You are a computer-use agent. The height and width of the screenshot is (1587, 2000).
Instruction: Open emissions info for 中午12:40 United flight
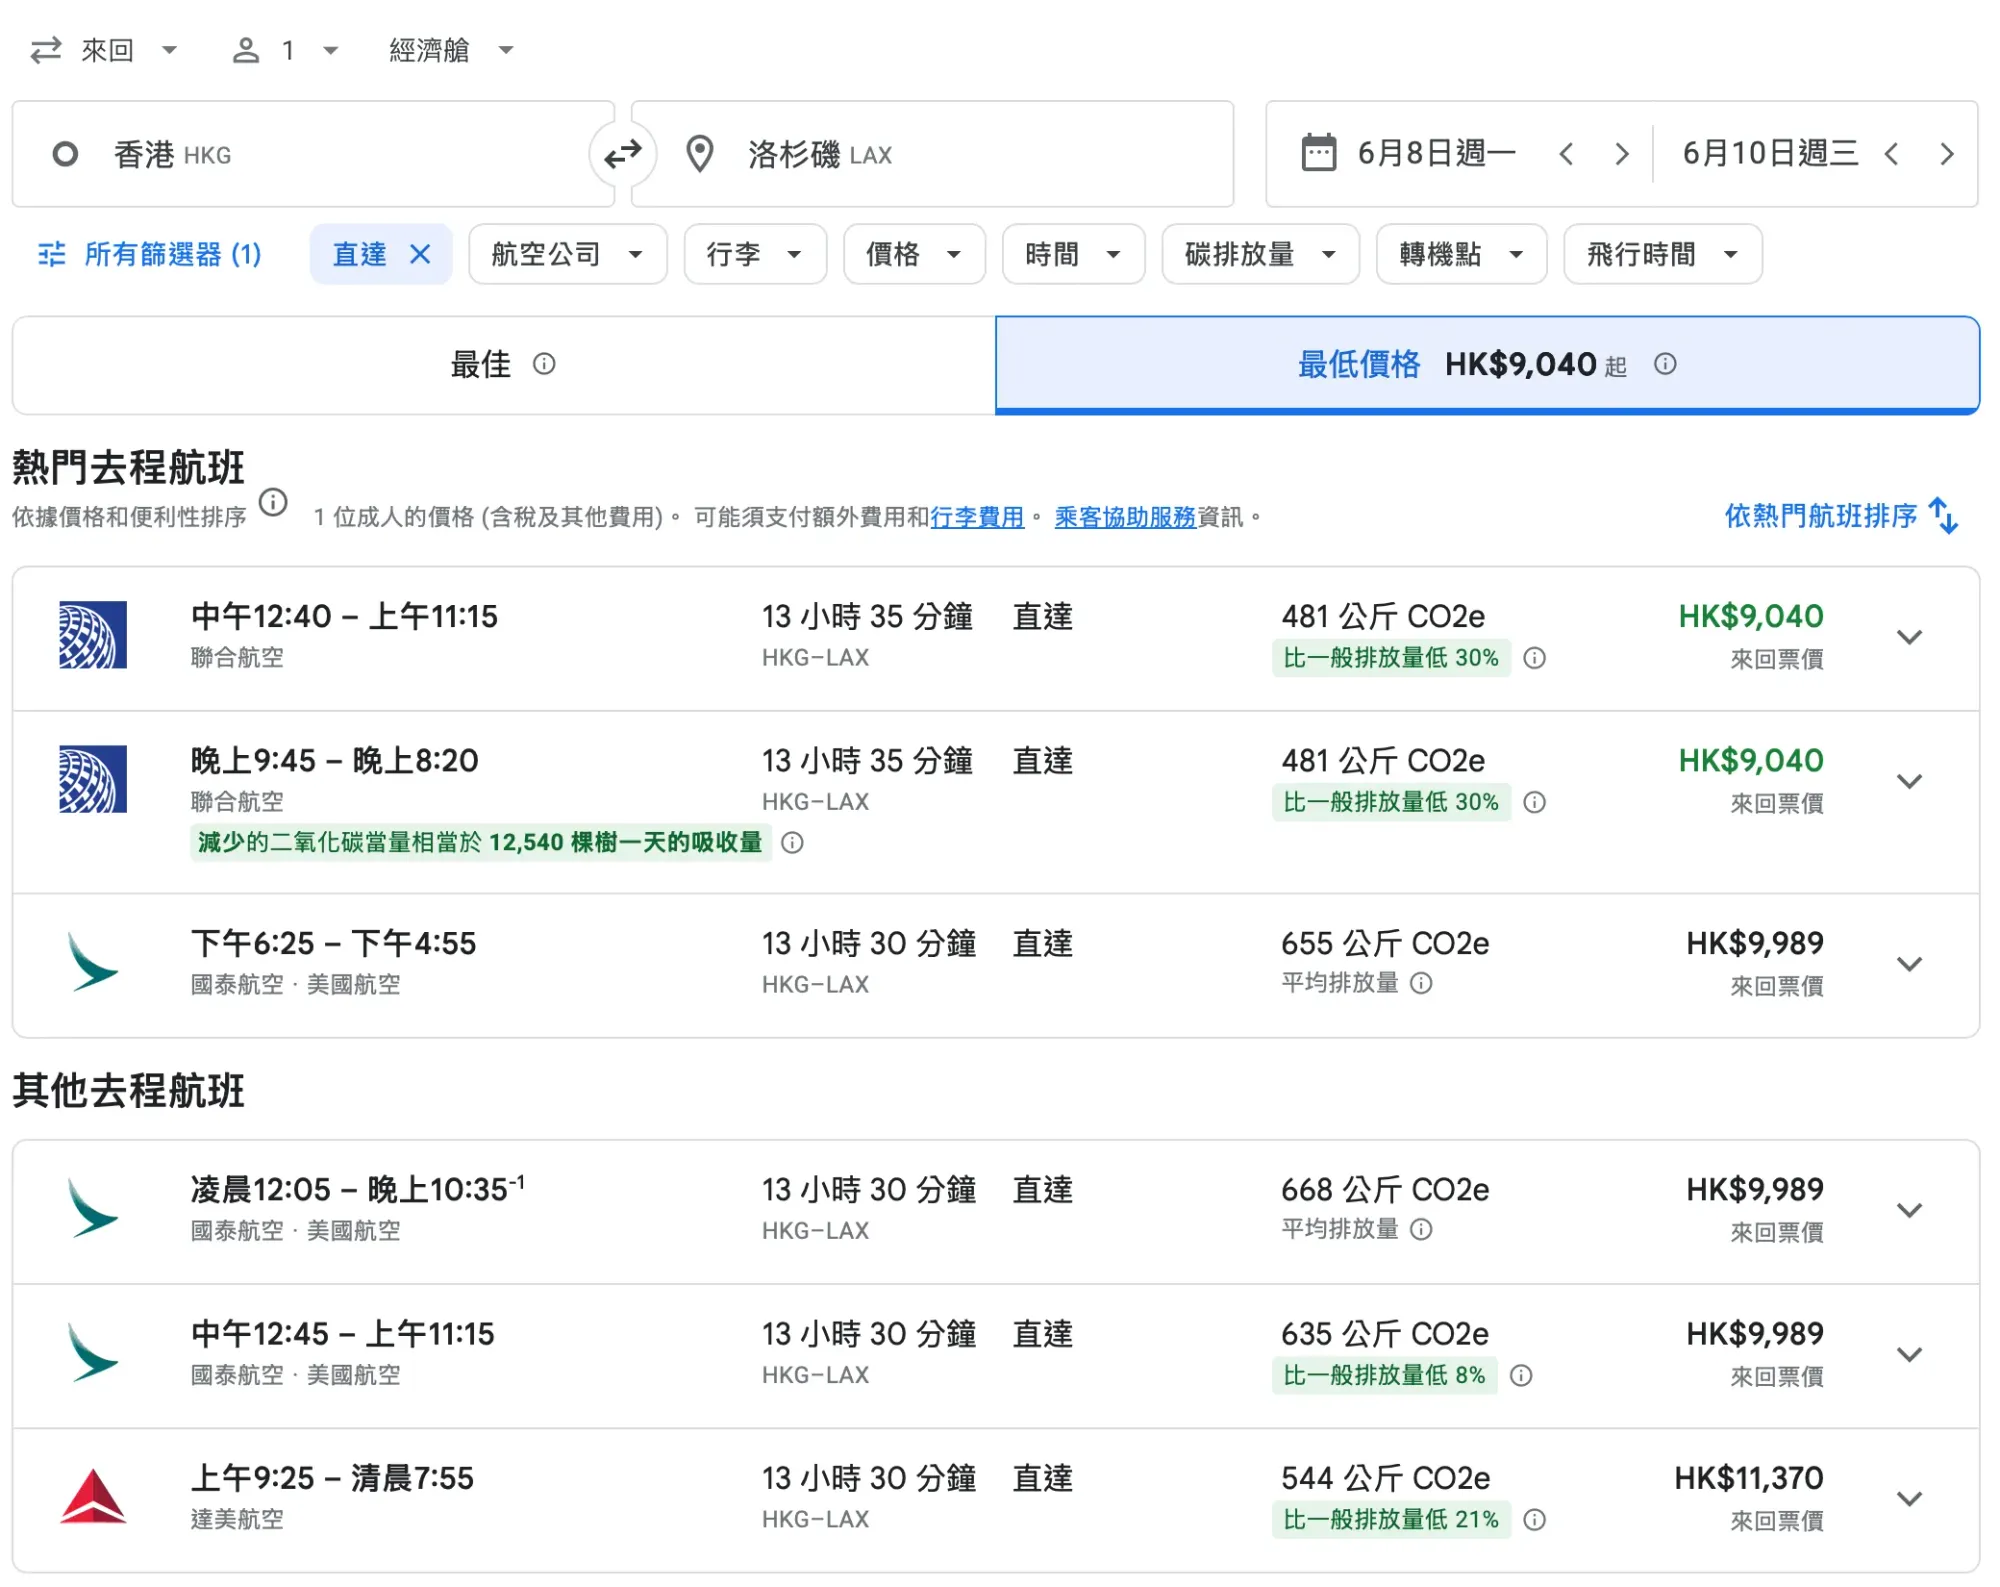tap(1534, 658)
